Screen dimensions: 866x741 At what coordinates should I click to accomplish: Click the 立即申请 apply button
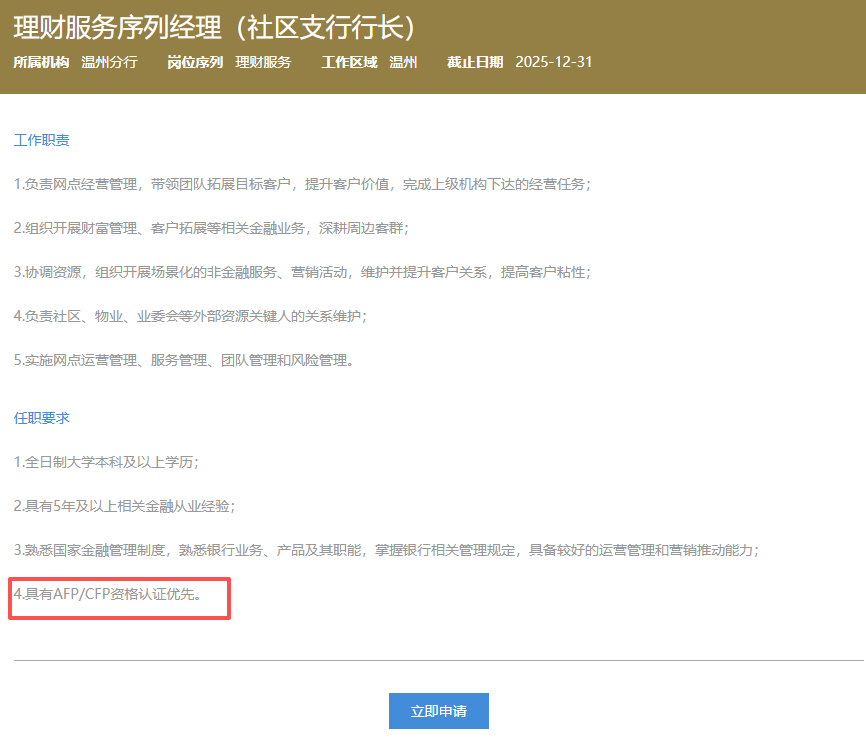point(439,711)
